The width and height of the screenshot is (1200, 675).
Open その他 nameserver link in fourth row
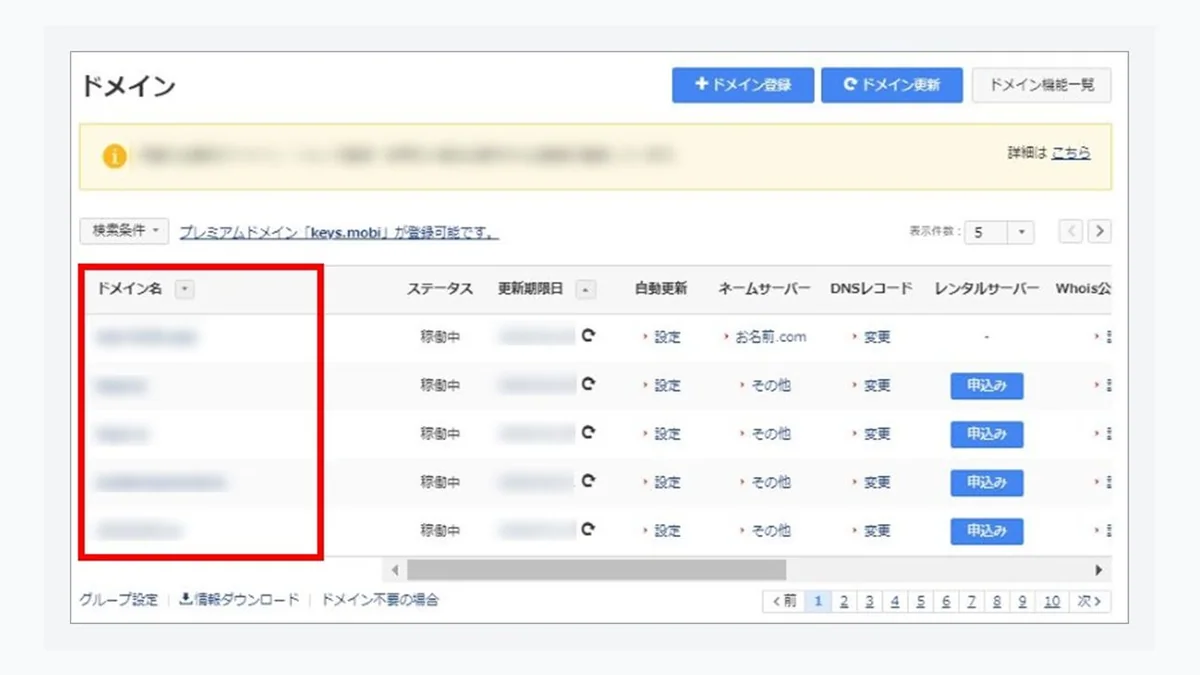pyautogui.click(x=771, y=482)
